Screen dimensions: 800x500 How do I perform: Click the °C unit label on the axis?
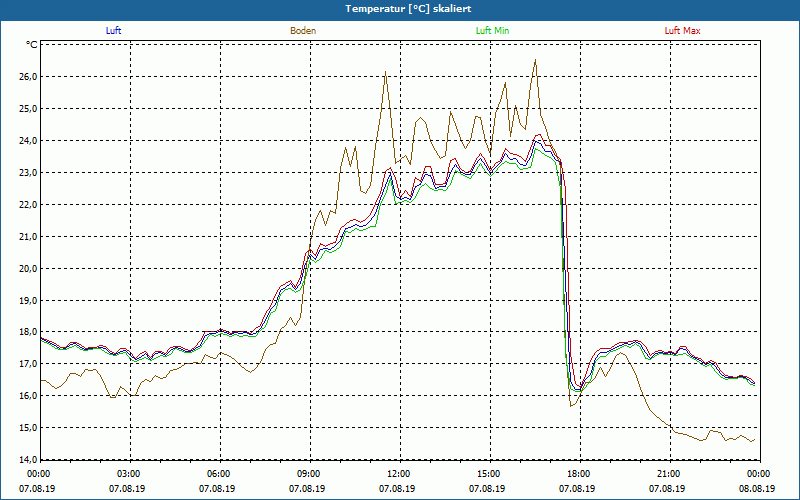click(31, 45)
